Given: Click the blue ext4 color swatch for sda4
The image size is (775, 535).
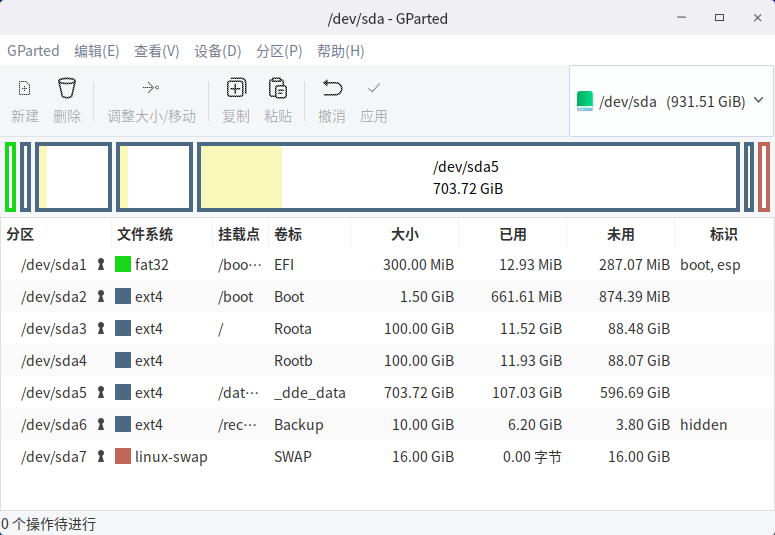Looking at the screenshot, I should pos(123,360).
